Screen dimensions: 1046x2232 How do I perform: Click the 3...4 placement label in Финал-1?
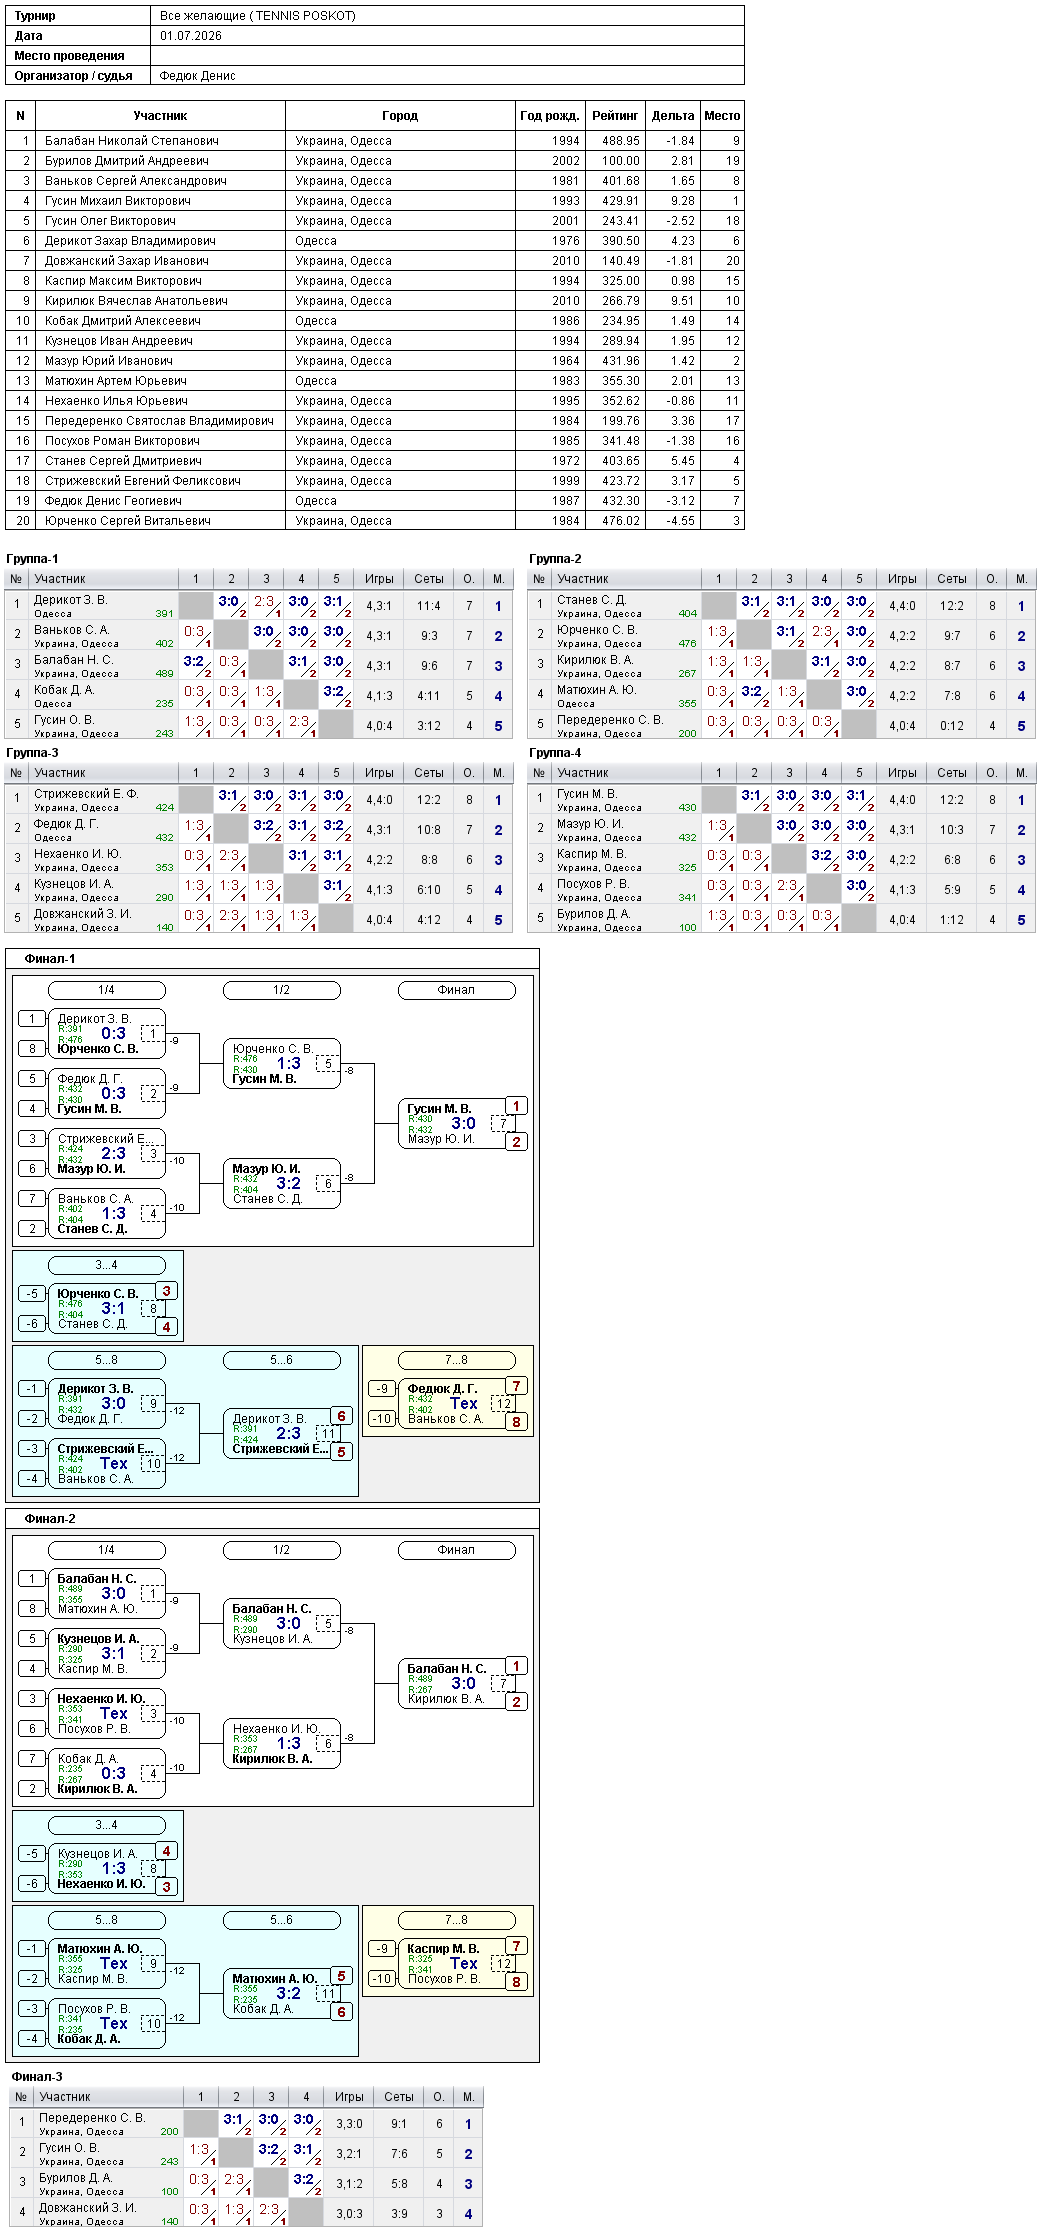point(106,1265)
